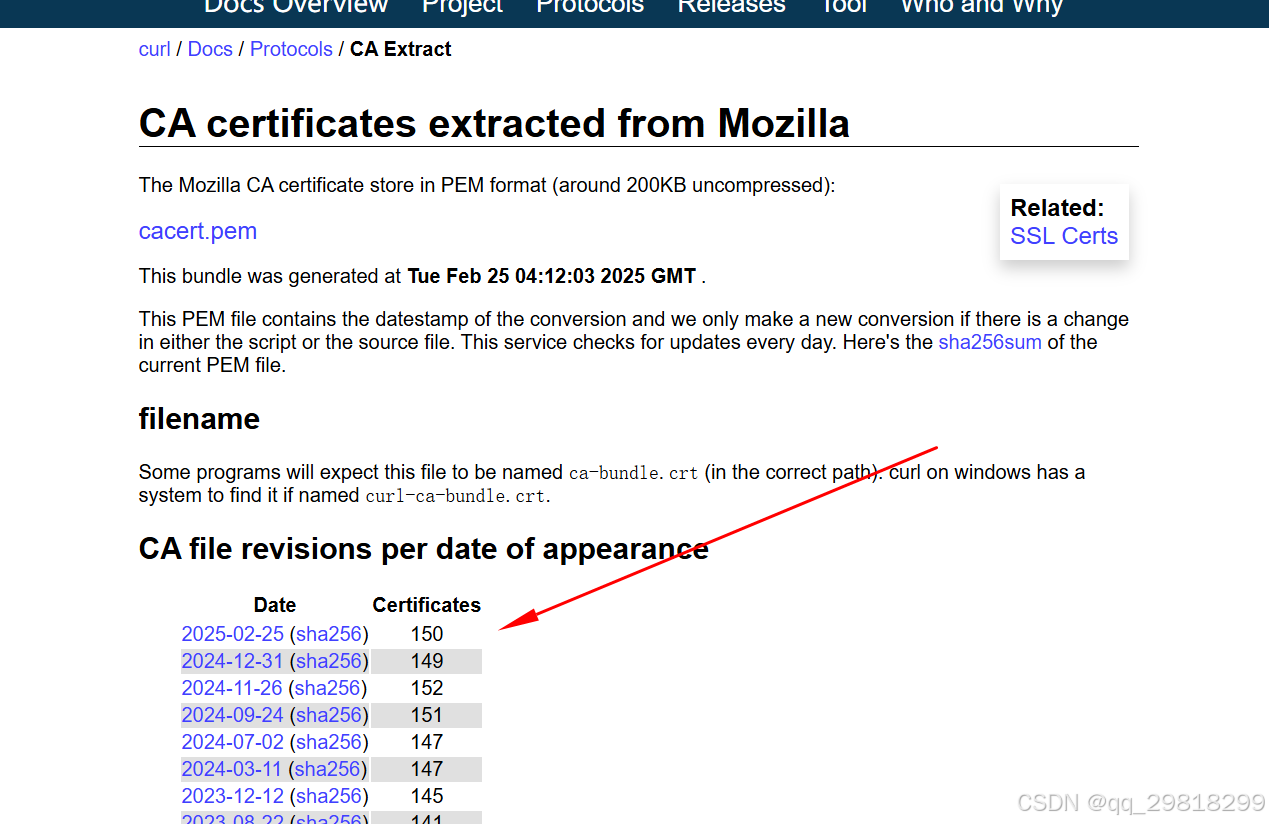
Task: Click the certificate count 149
Action: click(x=427, y=661)
